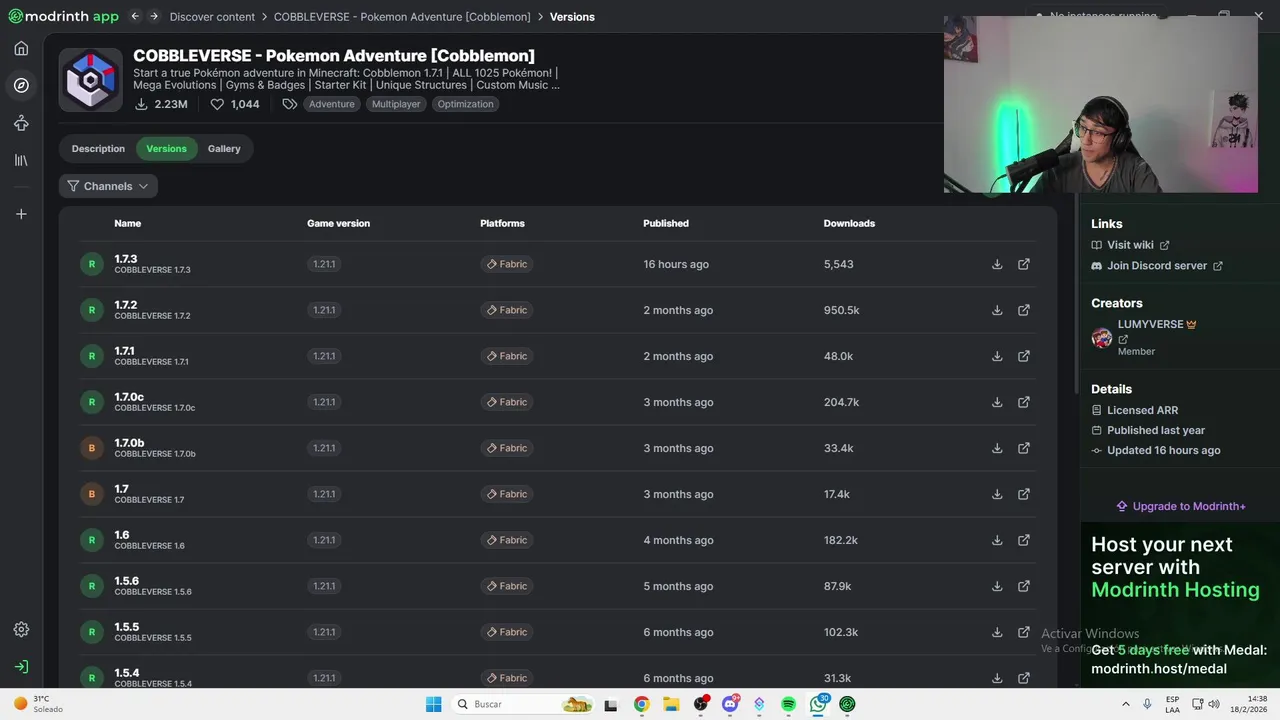Image resolution: width=1280 pixels, height=720 pixels.
Task: Click the taskbar Buscar search box
Action: tap(523, 704)
